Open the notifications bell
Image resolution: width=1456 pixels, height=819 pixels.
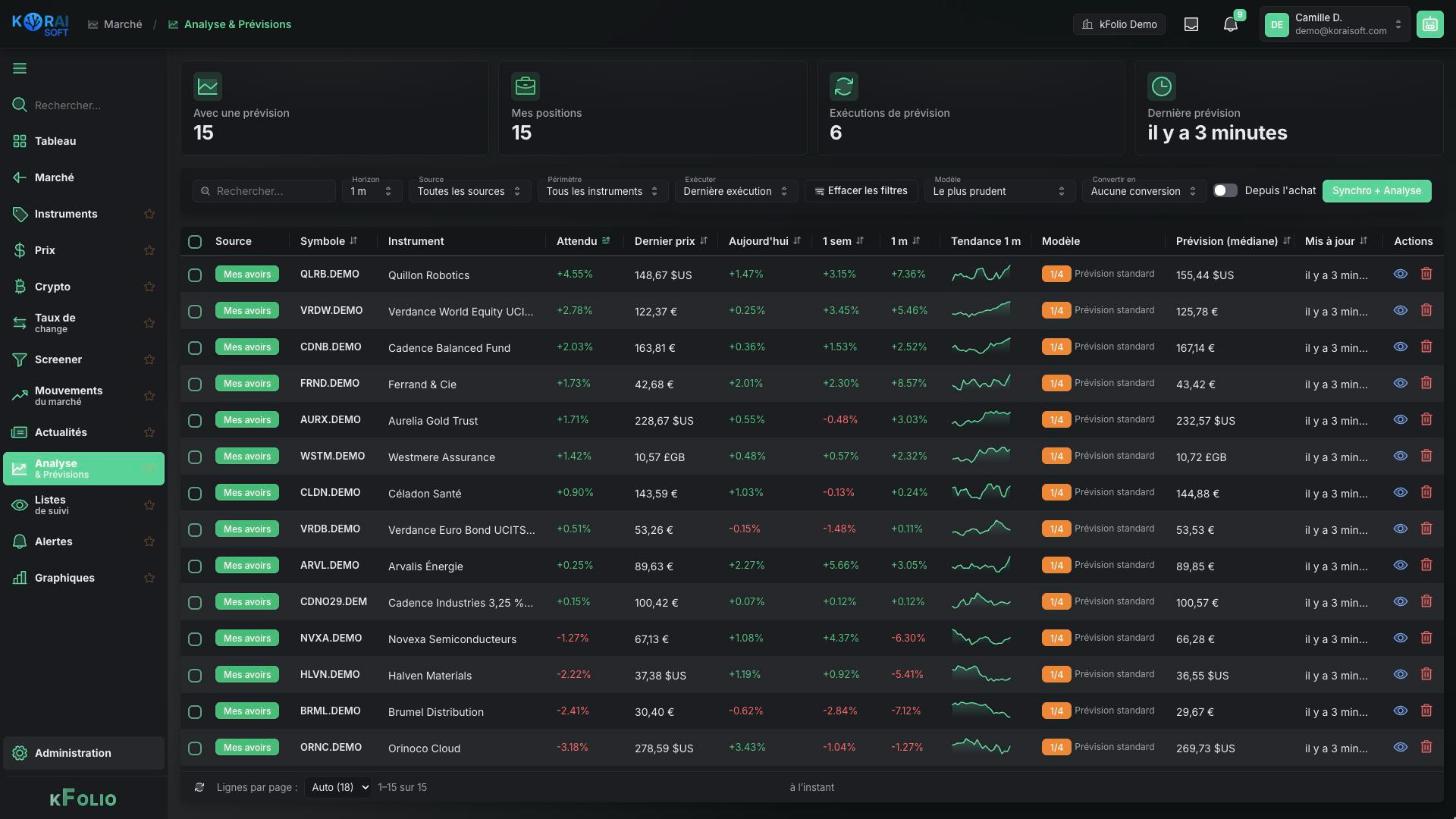tap(1231, 24)
